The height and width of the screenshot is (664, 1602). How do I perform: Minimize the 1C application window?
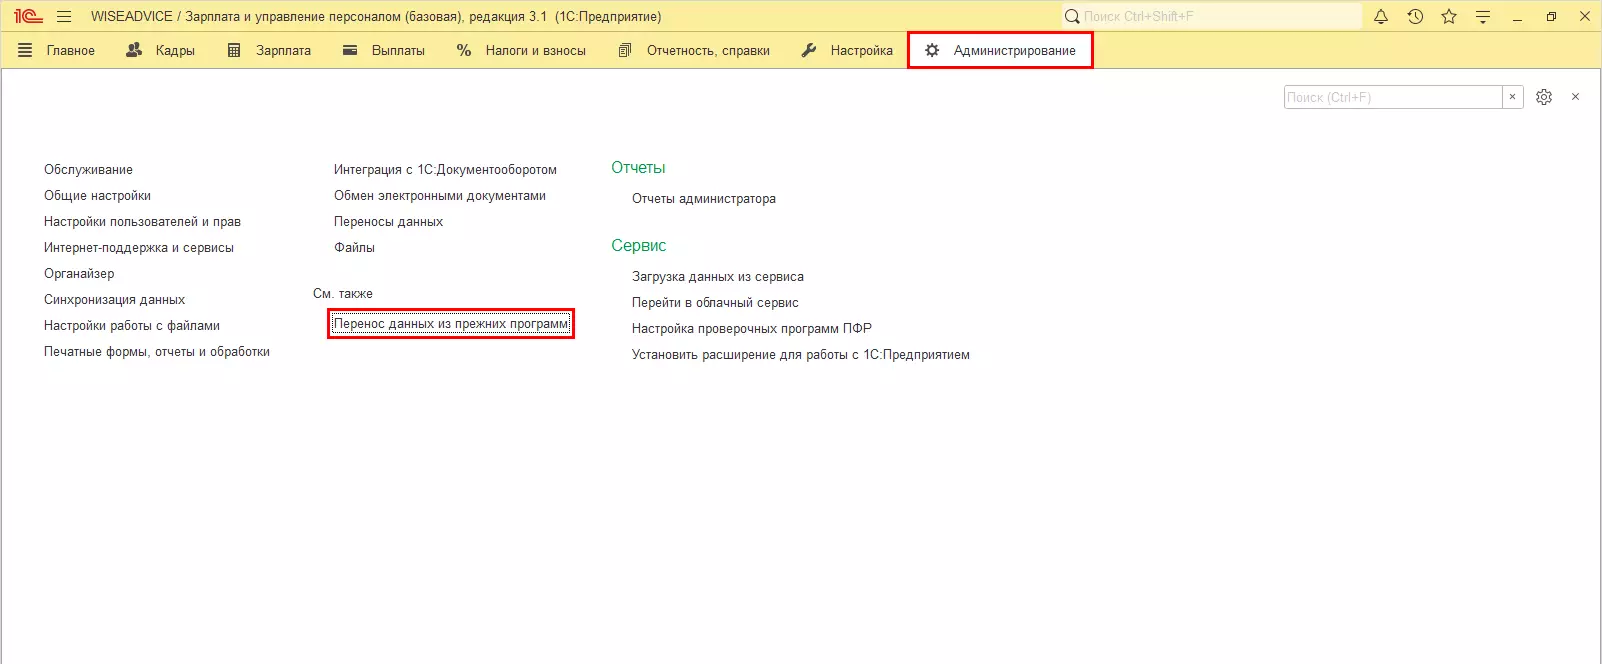1517,17
